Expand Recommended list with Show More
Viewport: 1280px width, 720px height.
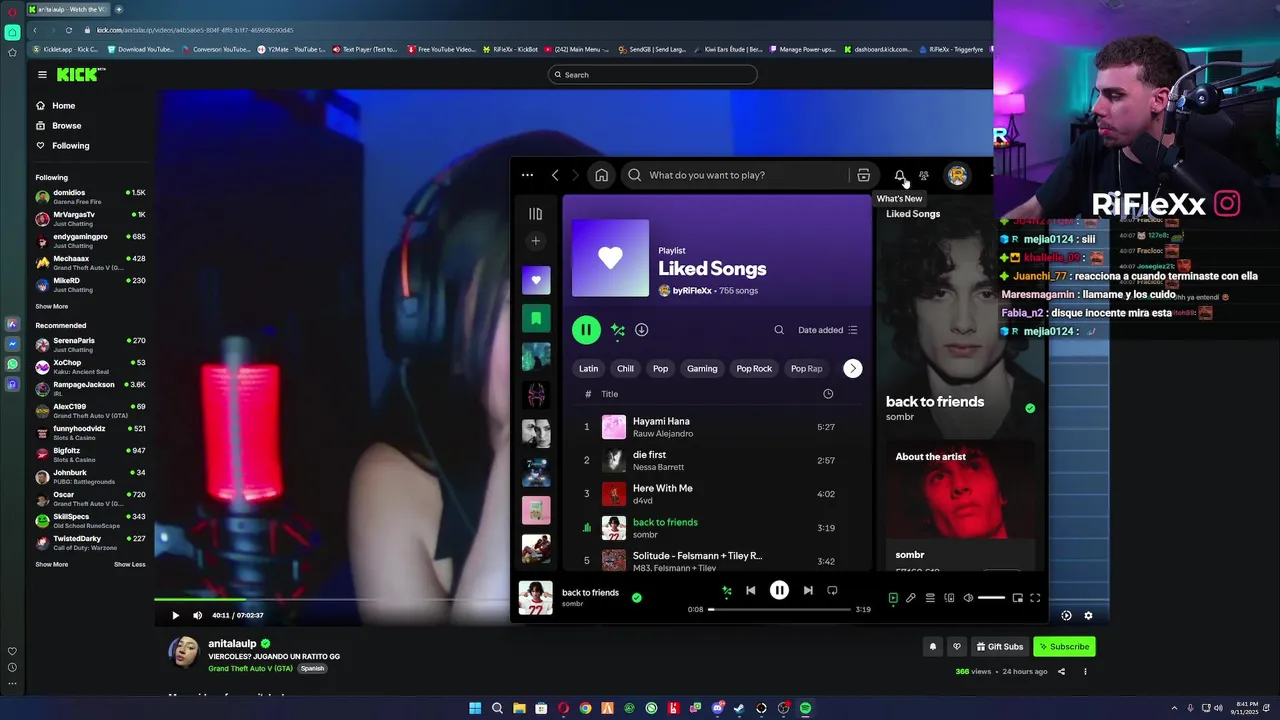tap(52, 565)
